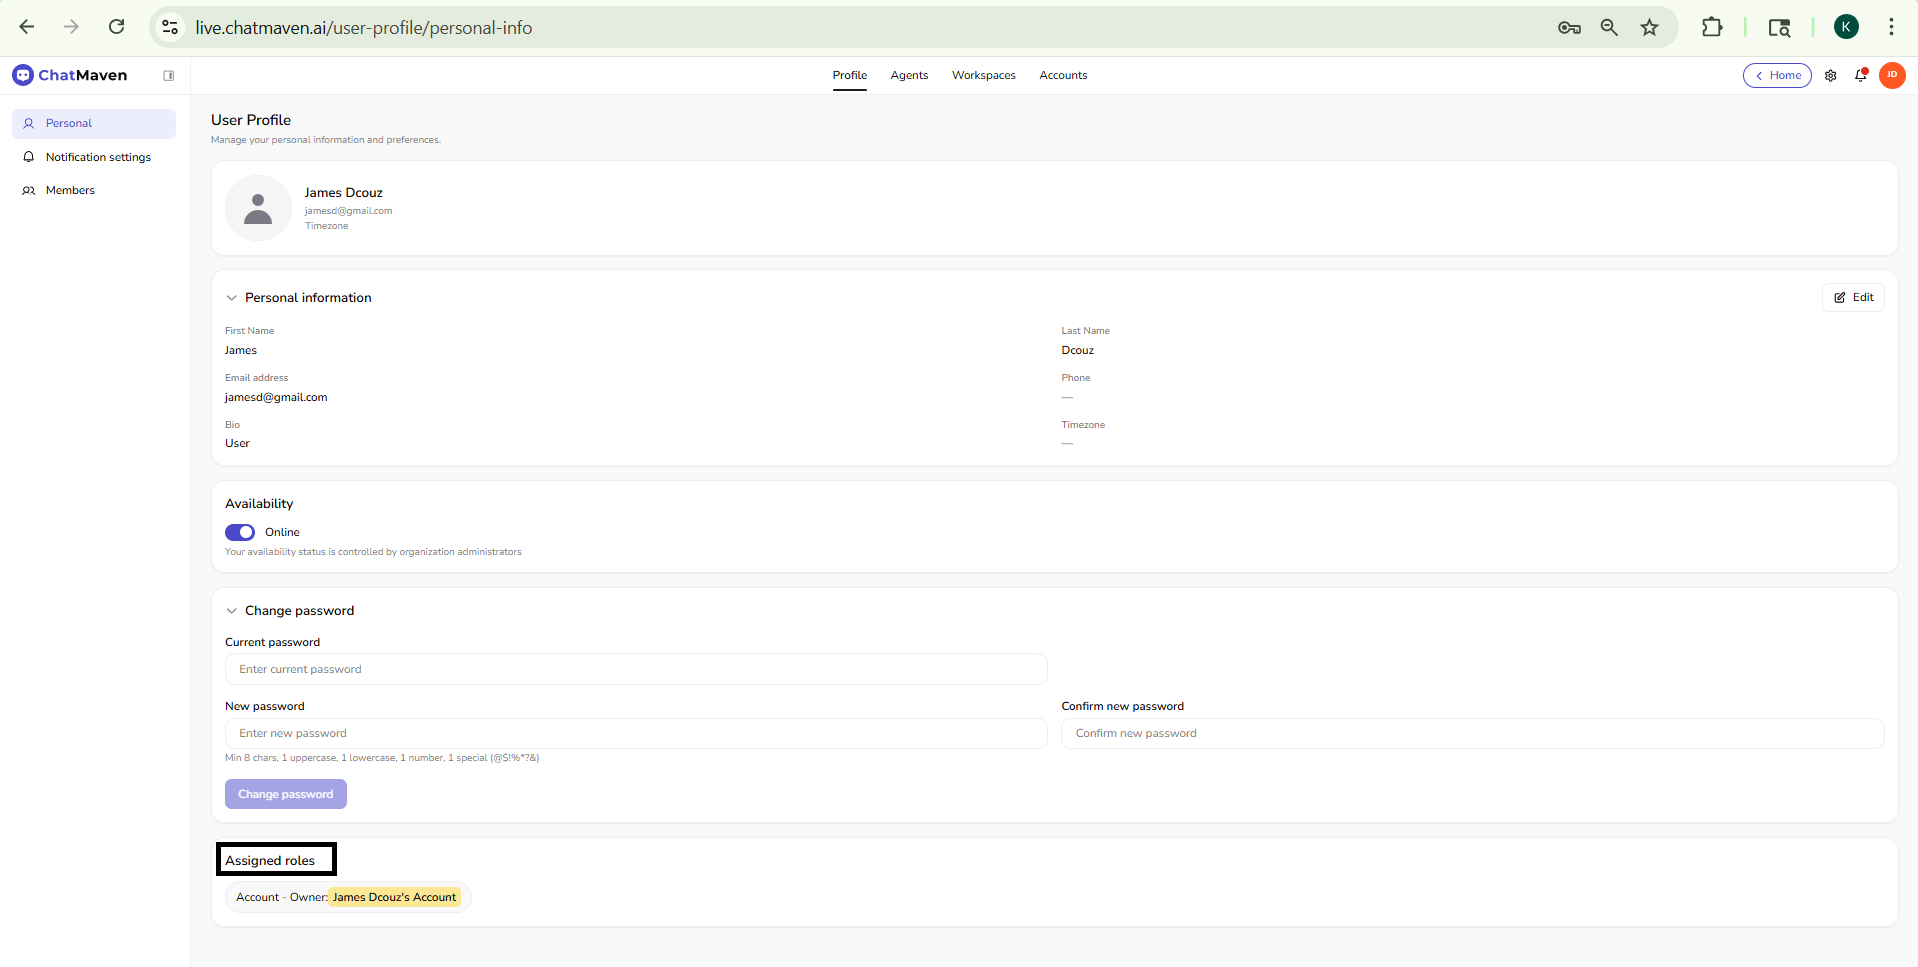Screen dimensions: 1918x967
Task: Click the profile placeholder avatar image
Action: point(258,208)
